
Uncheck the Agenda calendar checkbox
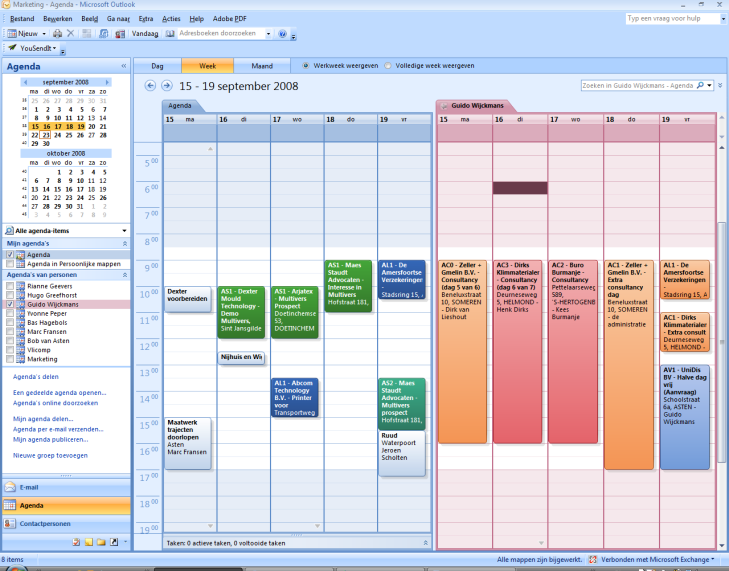click(x=10, y=254)
